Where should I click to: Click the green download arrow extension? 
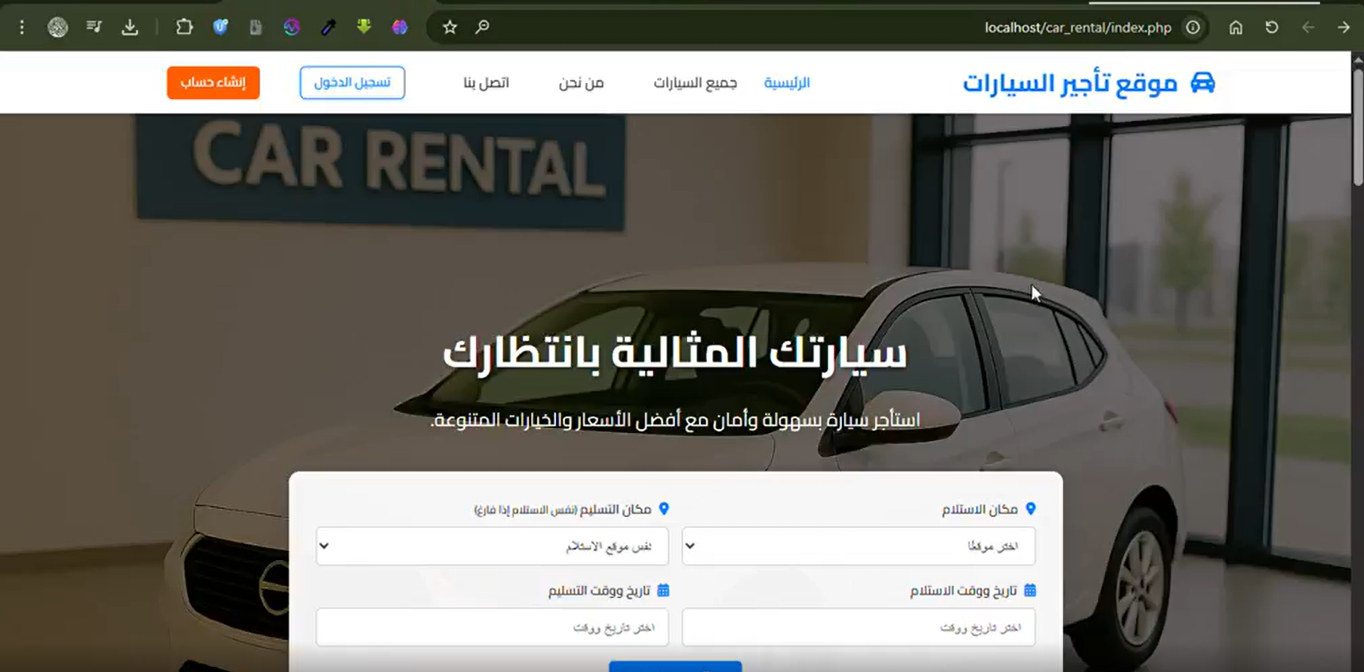pos(364,27)
